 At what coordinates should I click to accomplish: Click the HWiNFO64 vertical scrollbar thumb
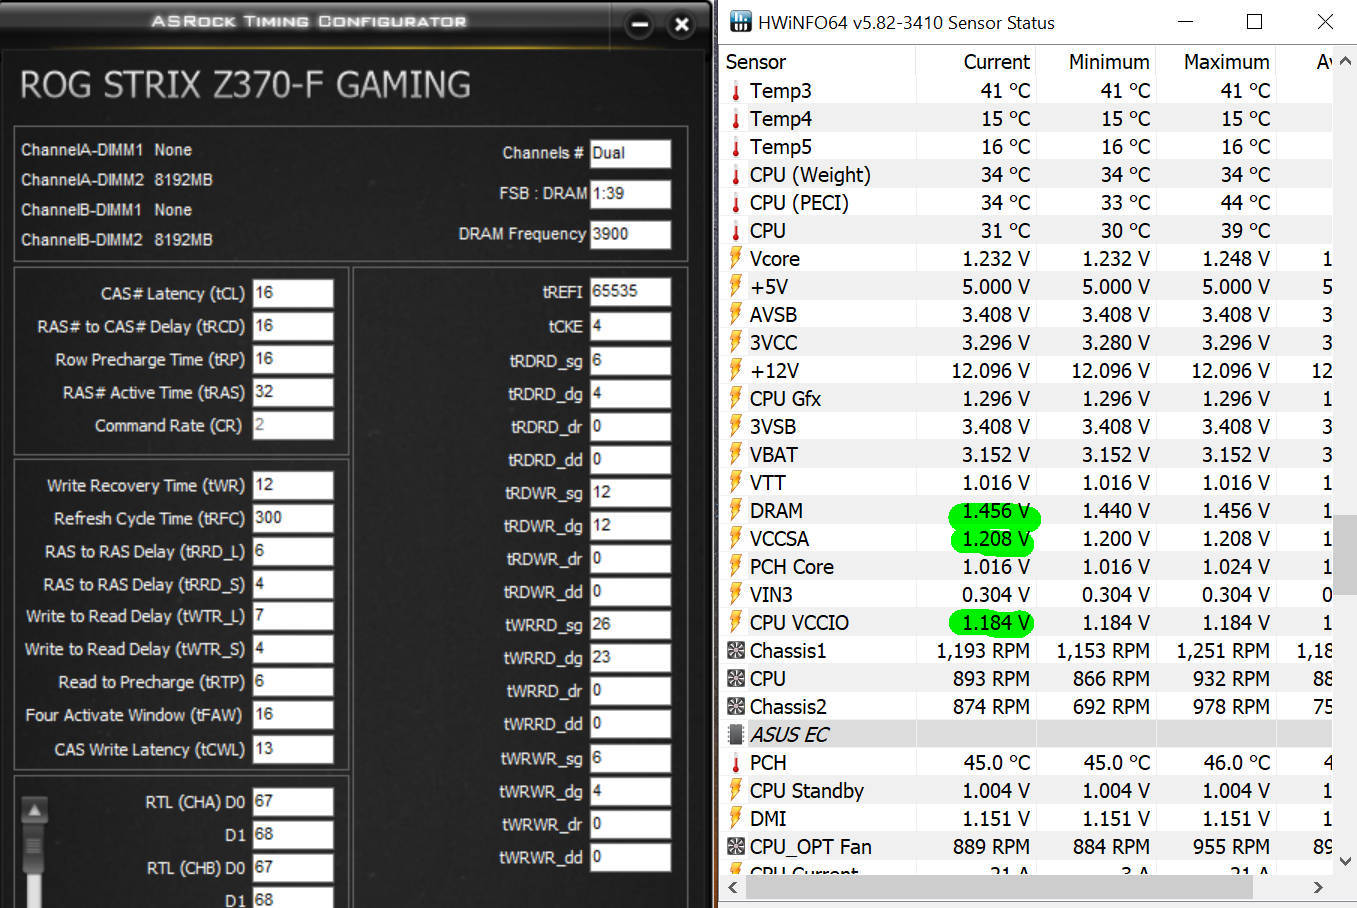1345,555
